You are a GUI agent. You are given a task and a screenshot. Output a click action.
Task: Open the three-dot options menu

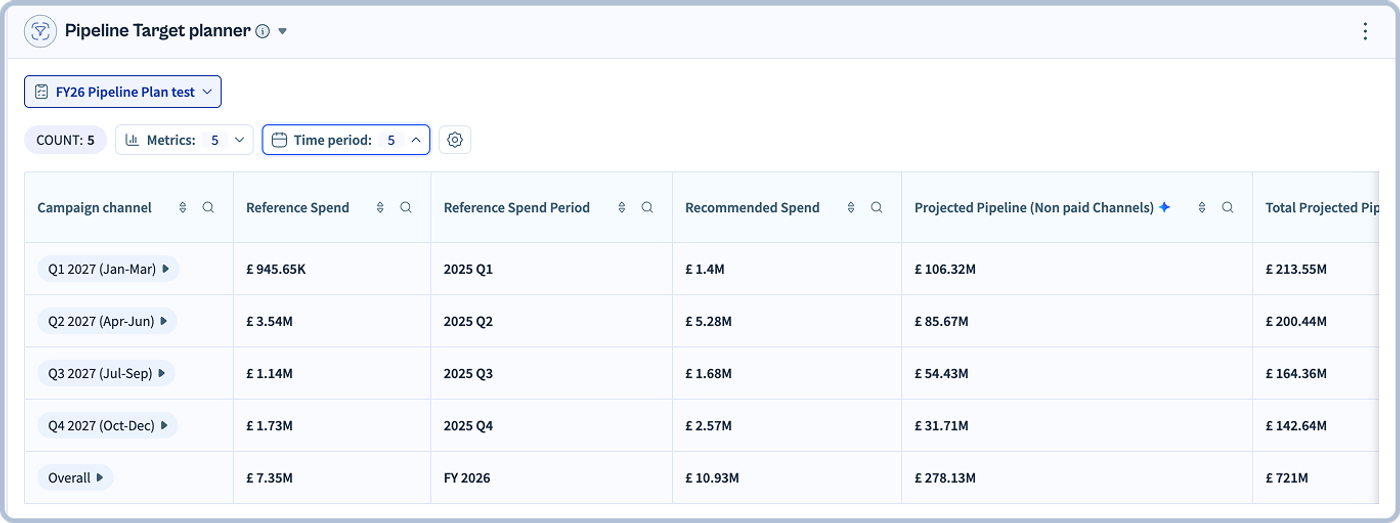coord(1365,31)
